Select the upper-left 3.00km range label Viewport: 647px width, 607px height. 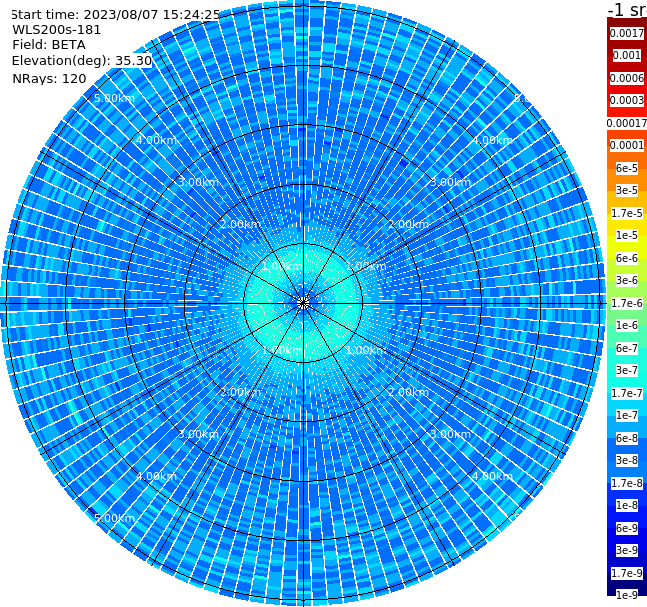(198, 182)
